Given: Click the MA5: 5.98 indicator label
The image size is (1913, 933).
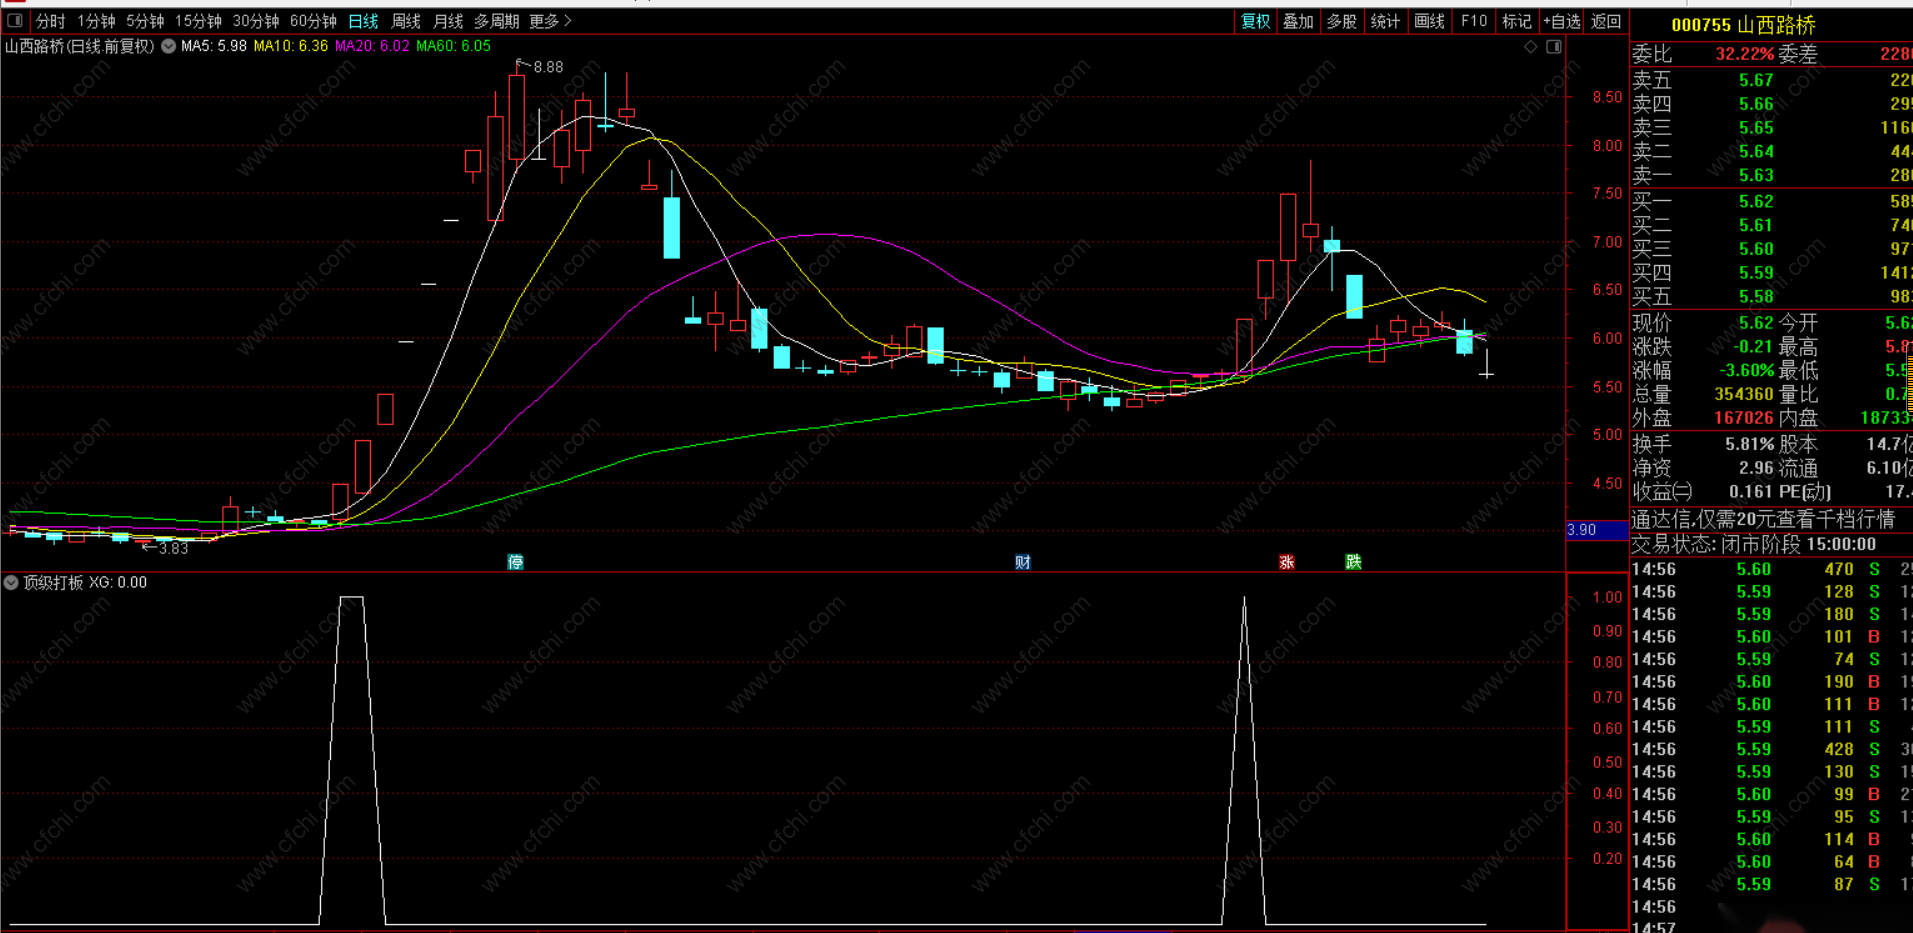Looking at the screenshot, I should click(x=214, y=46).
